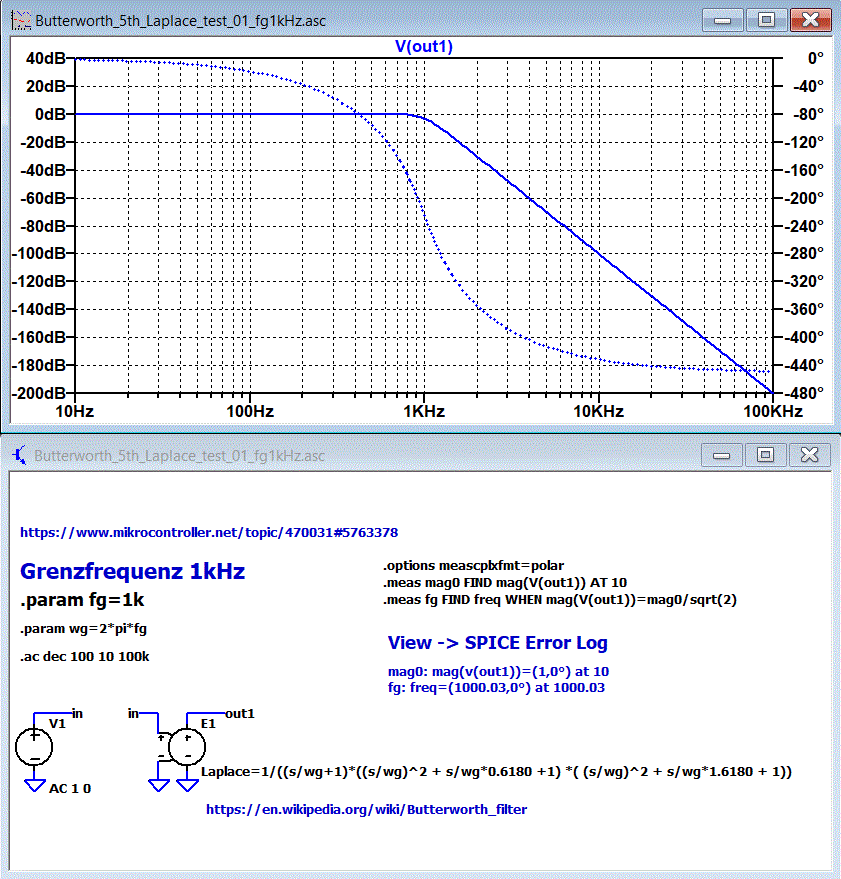
Task: Maximize the waveform plot window
Action: (766, 21)
